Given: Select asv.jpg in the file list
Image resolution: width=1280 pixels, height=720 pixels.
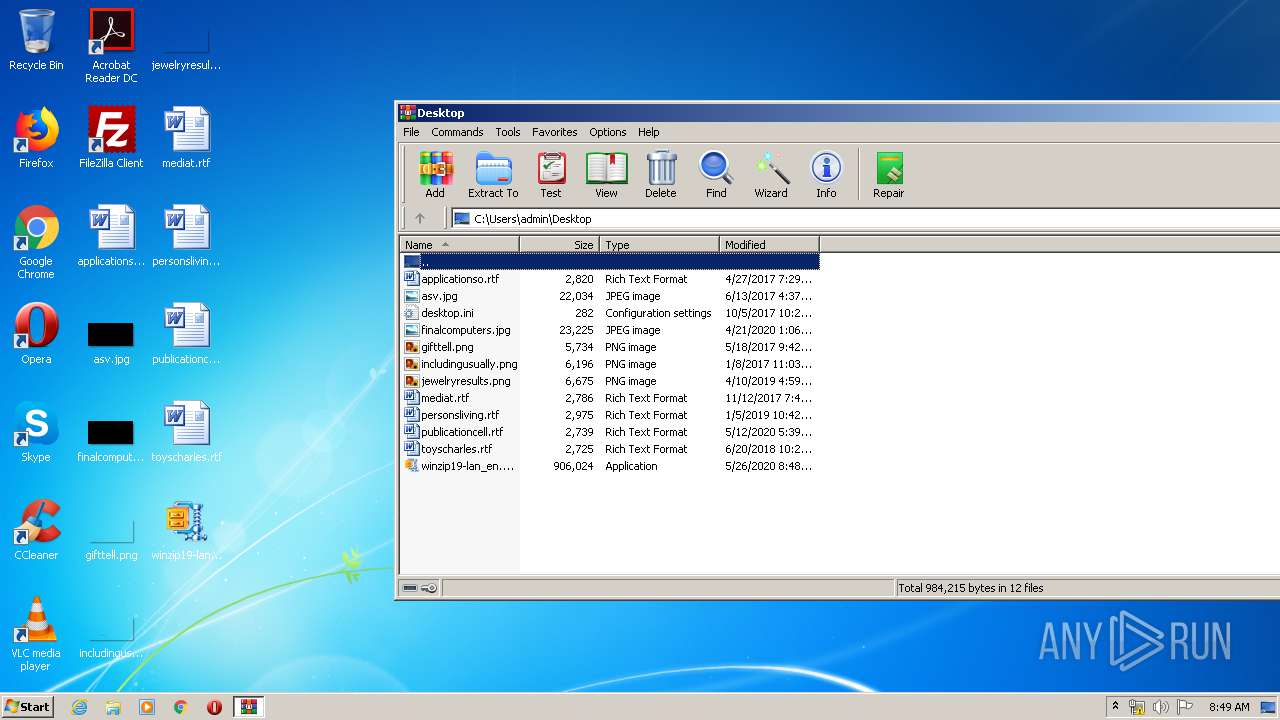Looking at the screenshot, I should (x=610, y=296).
